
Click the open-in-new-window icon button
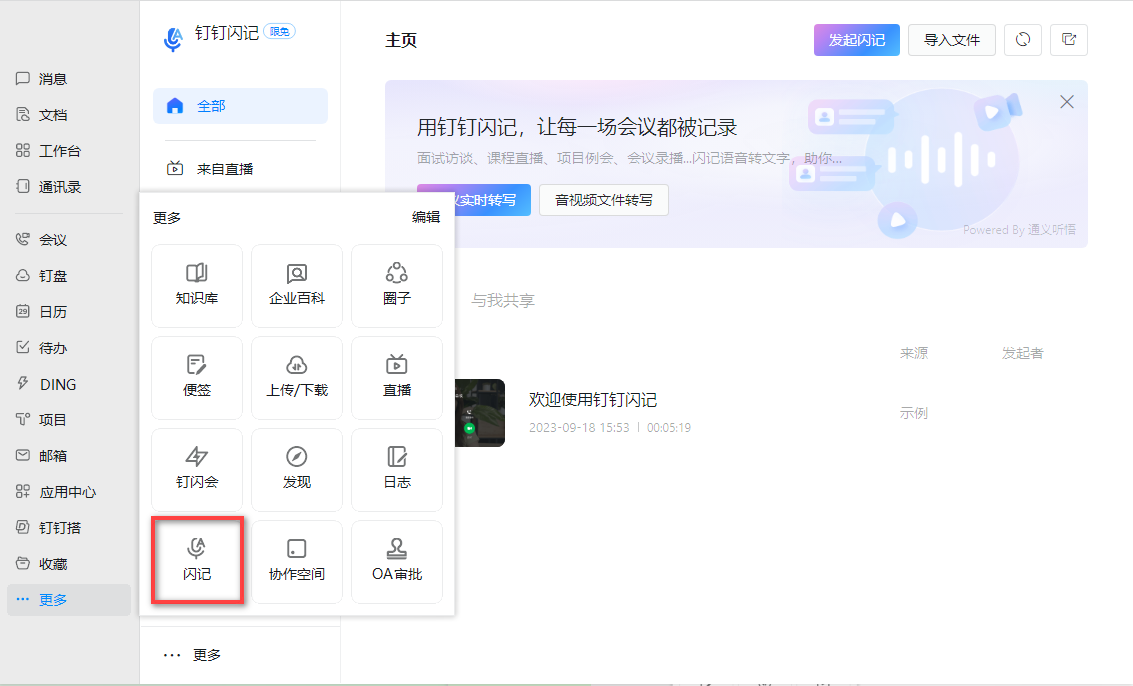[1069, 40]
